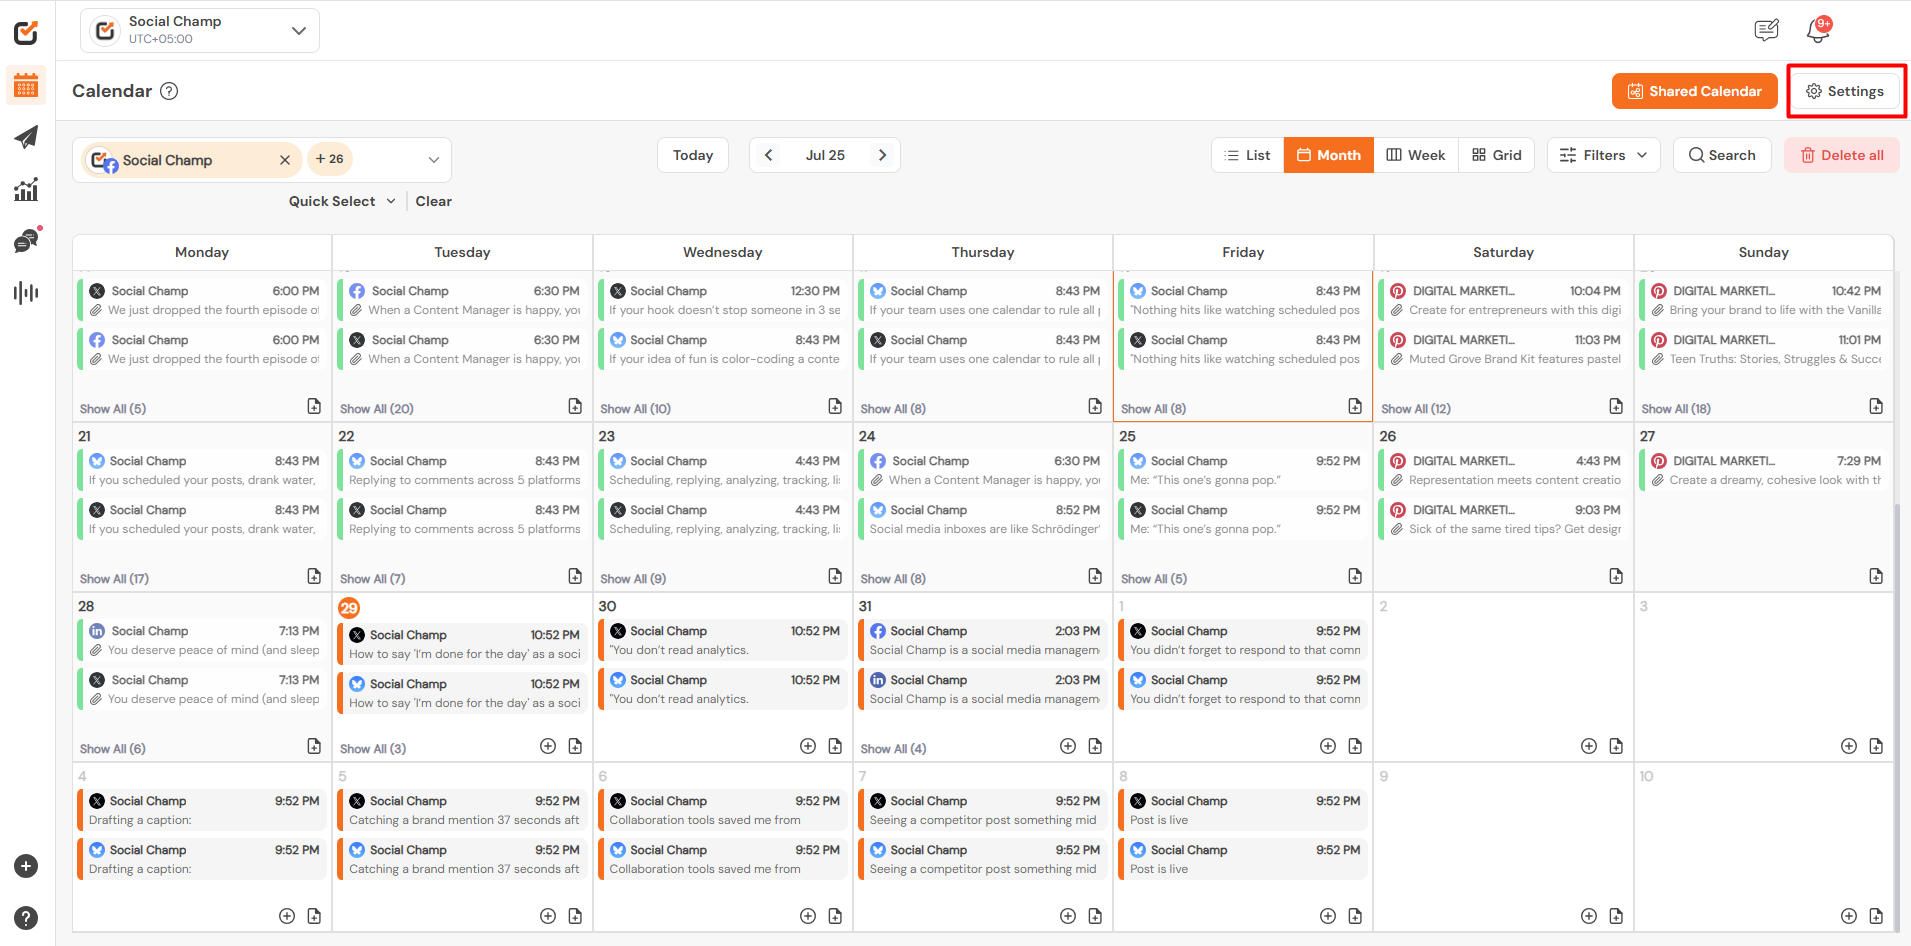Expand the account selector chevron
Viewport: 1911px width, 946px height.
point(434,160)
